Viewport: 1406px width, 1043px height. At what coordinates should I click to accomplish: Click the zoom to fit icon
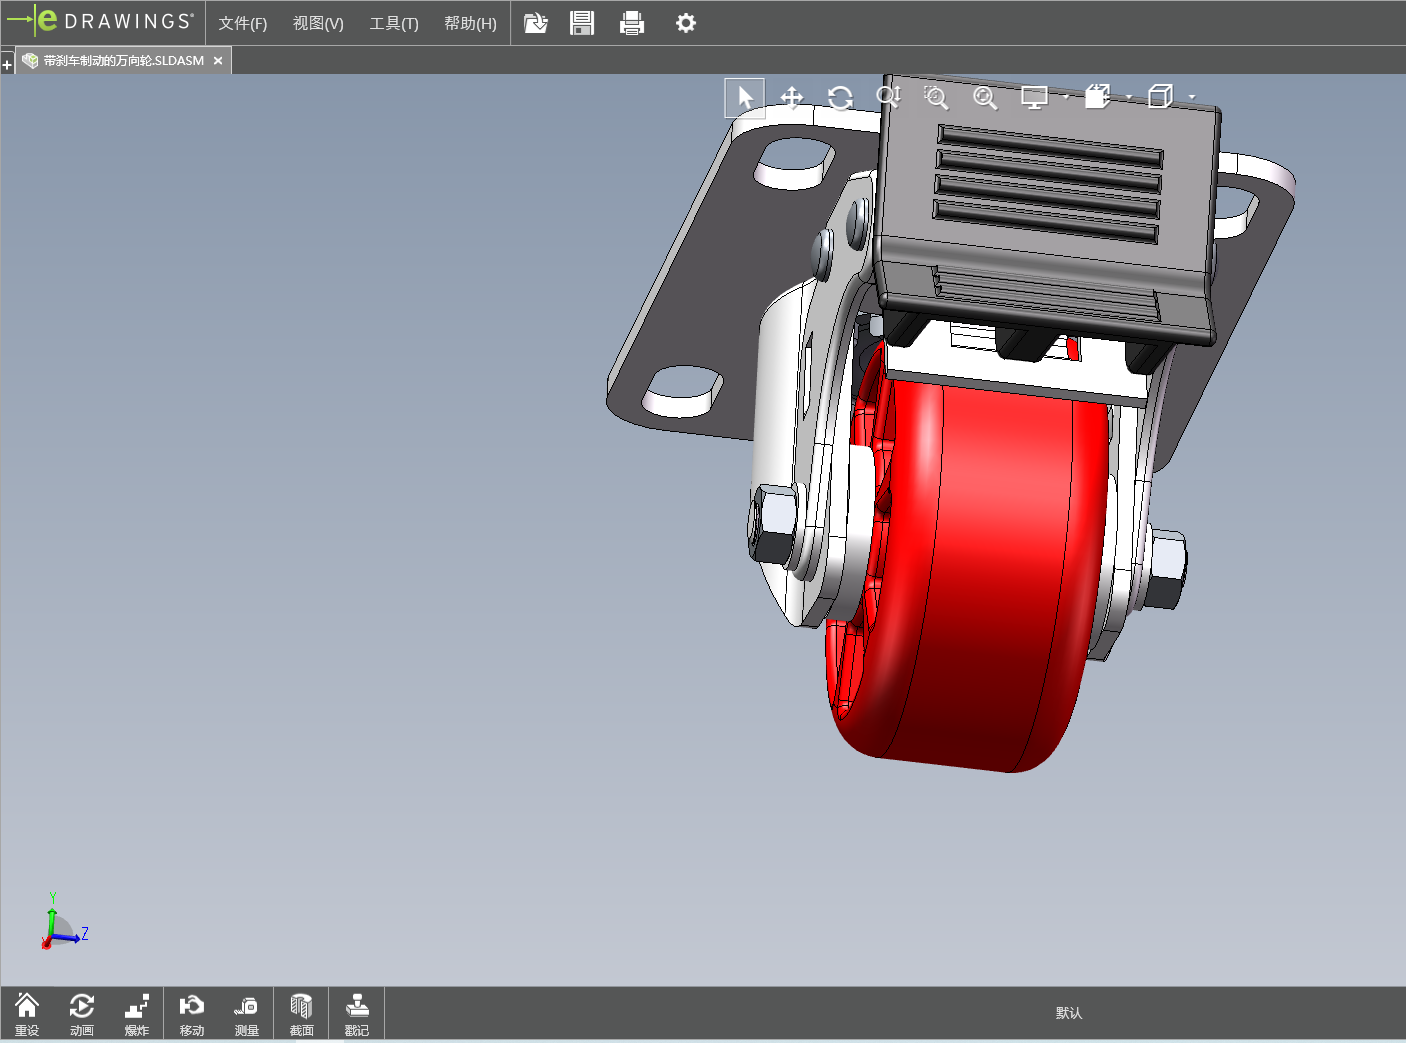coord(985,97)
